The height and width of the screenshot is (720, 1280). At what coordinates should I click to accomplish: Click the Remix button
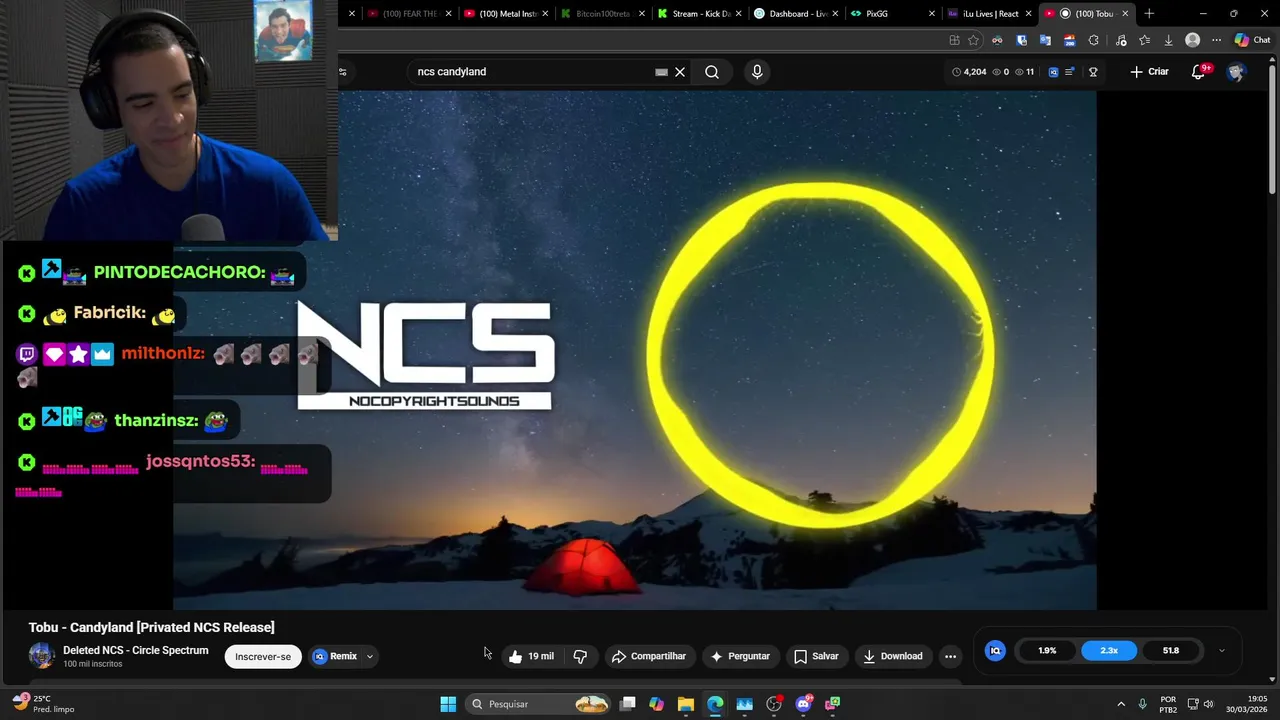[x=335, y=657]
